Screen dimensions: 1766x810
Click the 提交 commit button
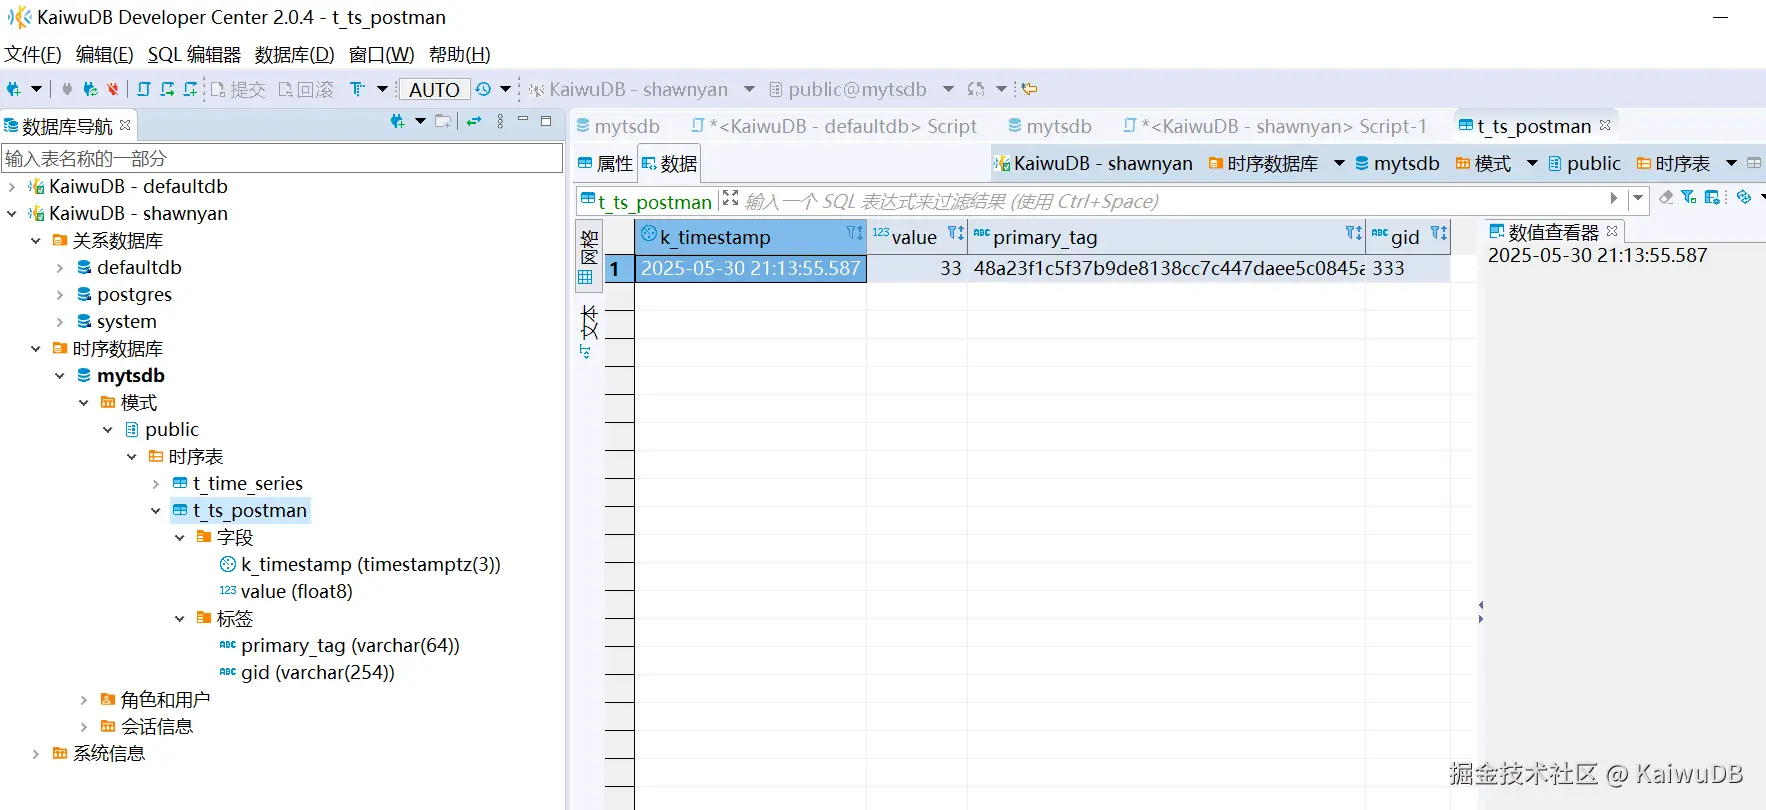point(238,89)
